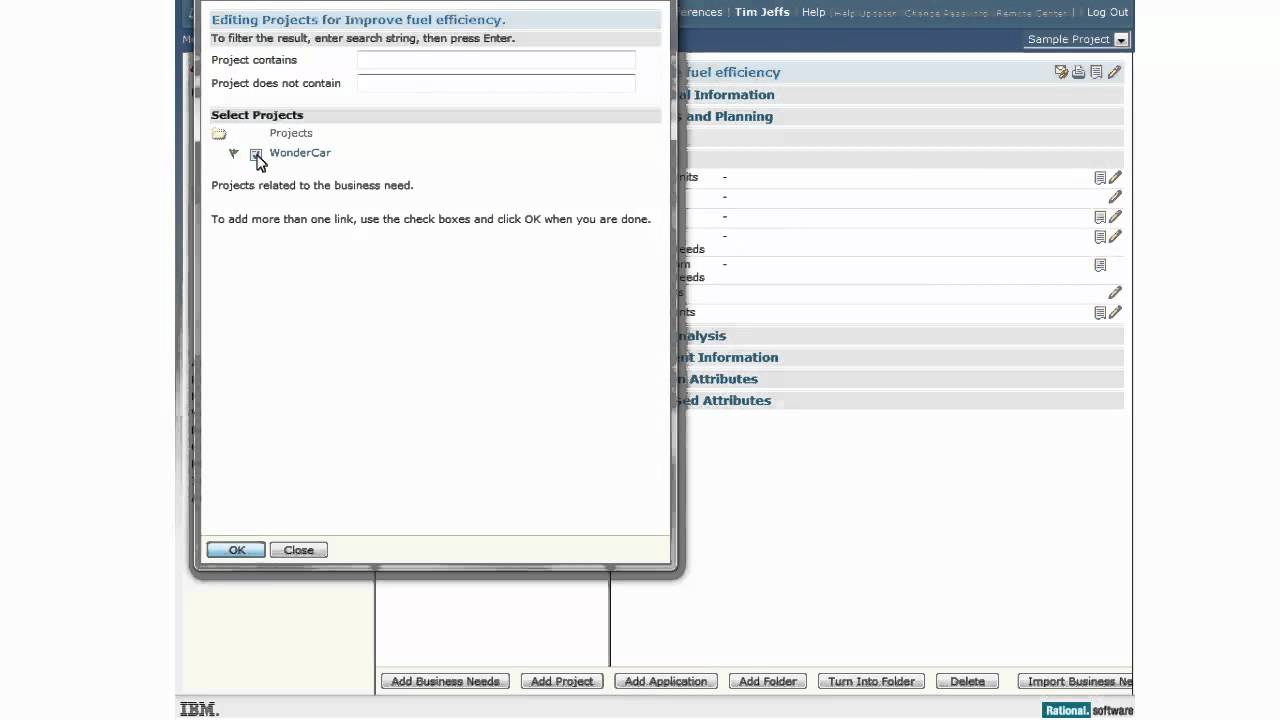Image resolution: width=1280 pixels, height=720 pixels.
Task: Click the pencil edit icon in title row
Action: (x=1114, y=72)
